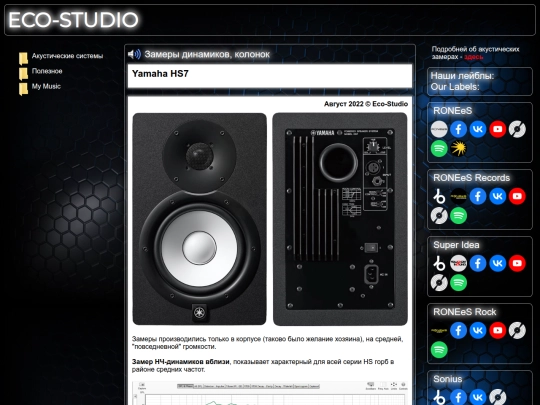Click the RONEeS Records vinyl disc icon
This screenshot has height=405, width=540.
[439, 216]
